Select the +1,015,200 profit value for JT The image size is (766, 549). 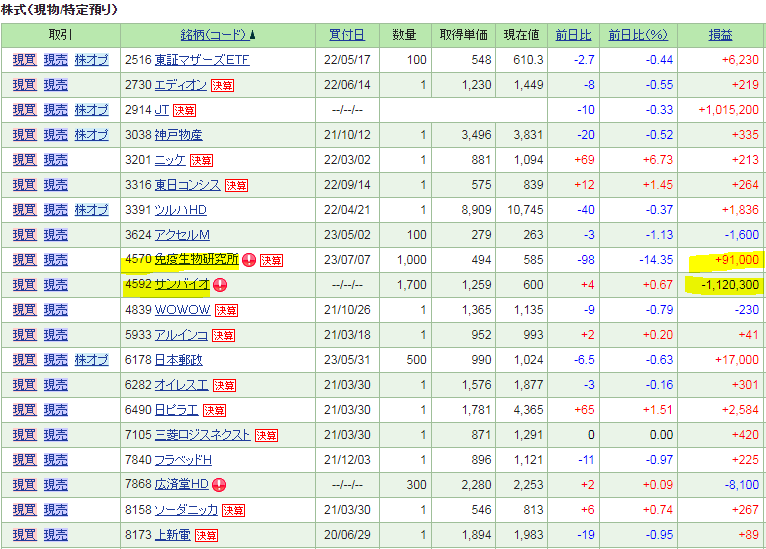click(728, 110)
